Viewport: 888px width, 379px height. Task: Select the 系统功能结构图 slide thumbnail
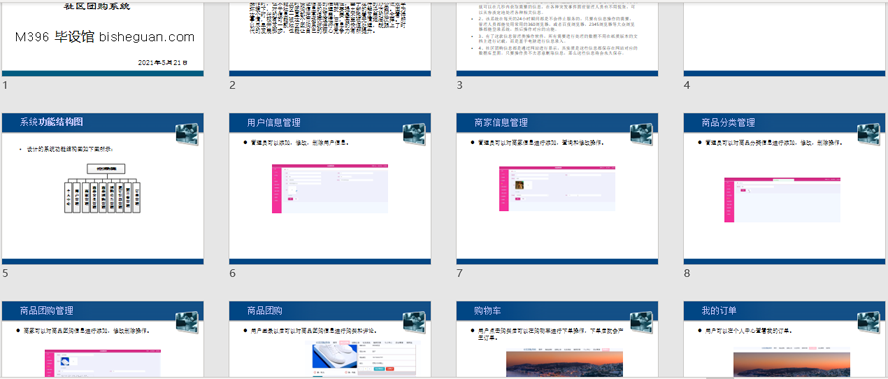point(103,189)
